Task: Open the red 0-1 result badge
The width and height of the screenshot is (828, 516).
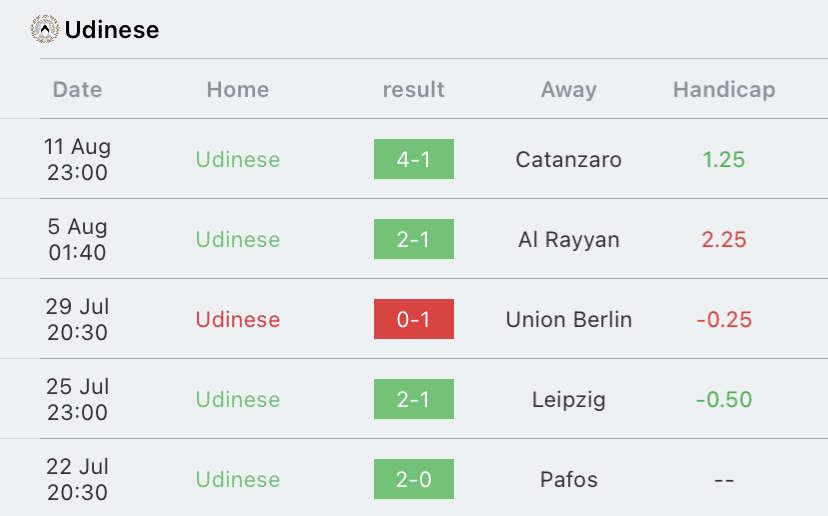Action: tap(413, 319)
